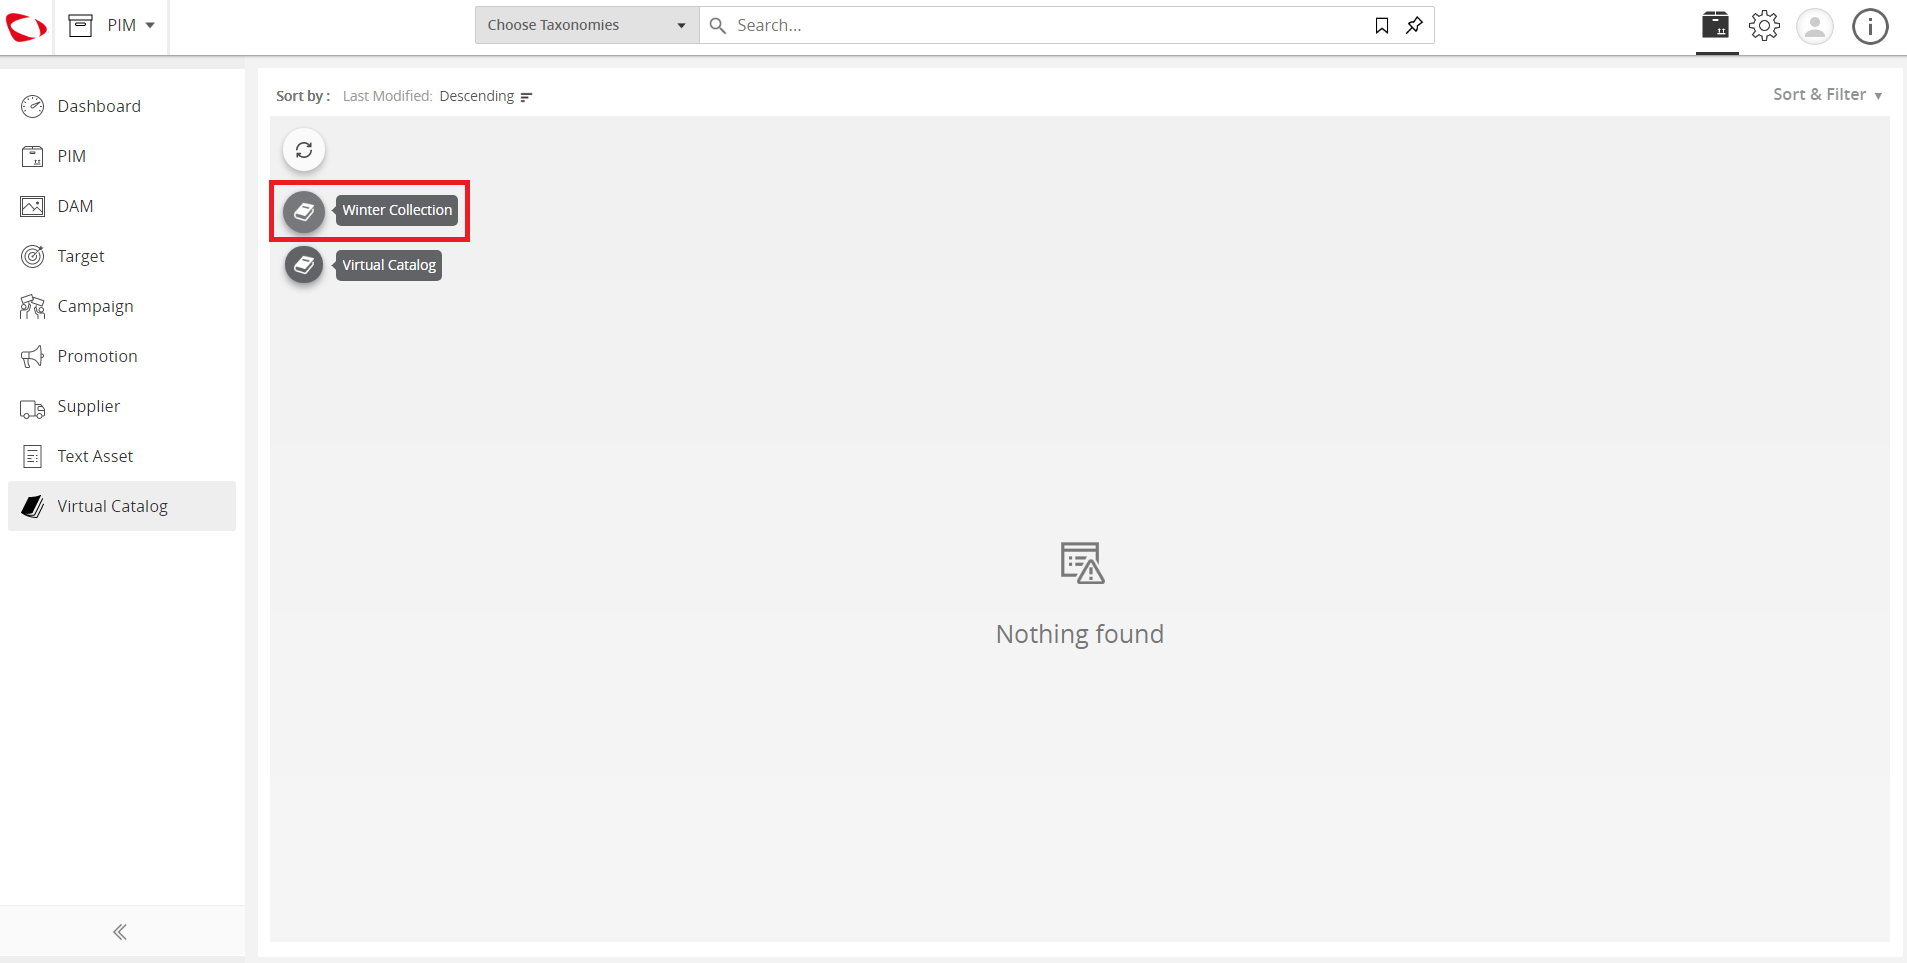Click the PIM archive box icon in header

click(x=81, y=25)
